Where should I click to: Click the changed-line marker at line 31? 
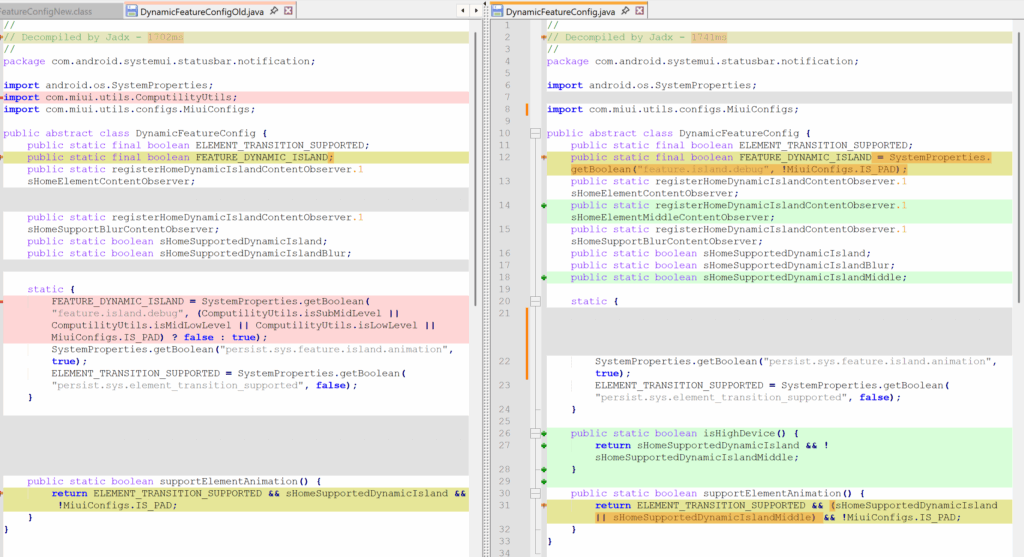543,506
